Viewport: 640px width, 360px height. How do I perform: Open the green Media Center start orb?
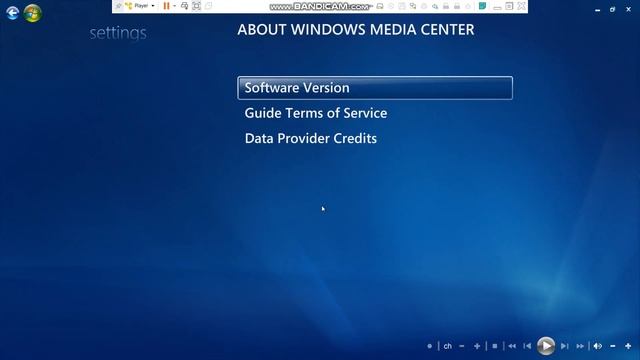(32, 13)
